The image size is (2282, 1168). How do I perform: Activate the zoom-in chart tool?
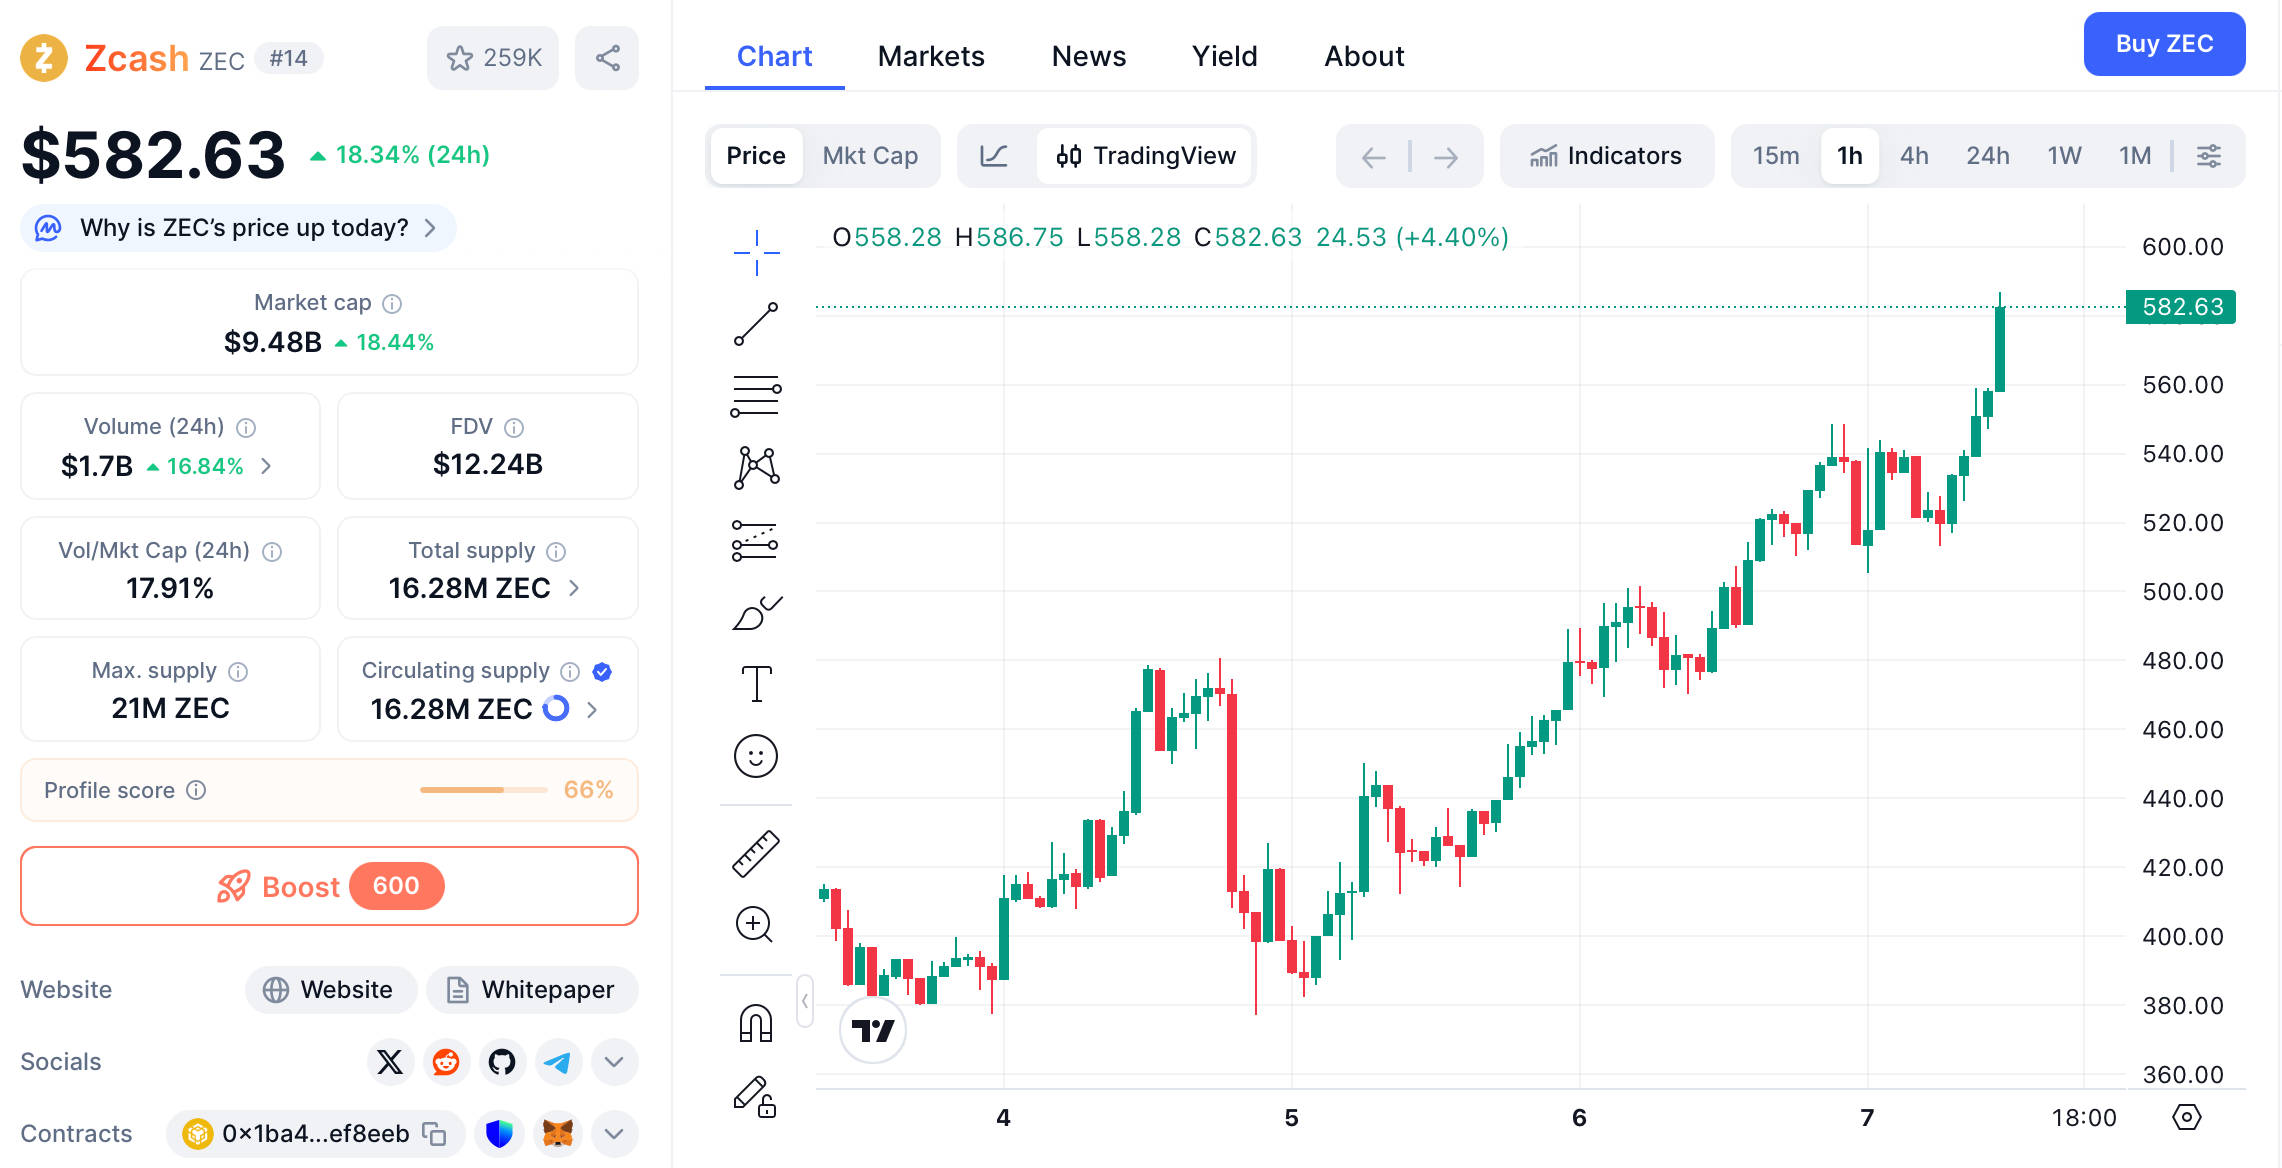[754, 925]
